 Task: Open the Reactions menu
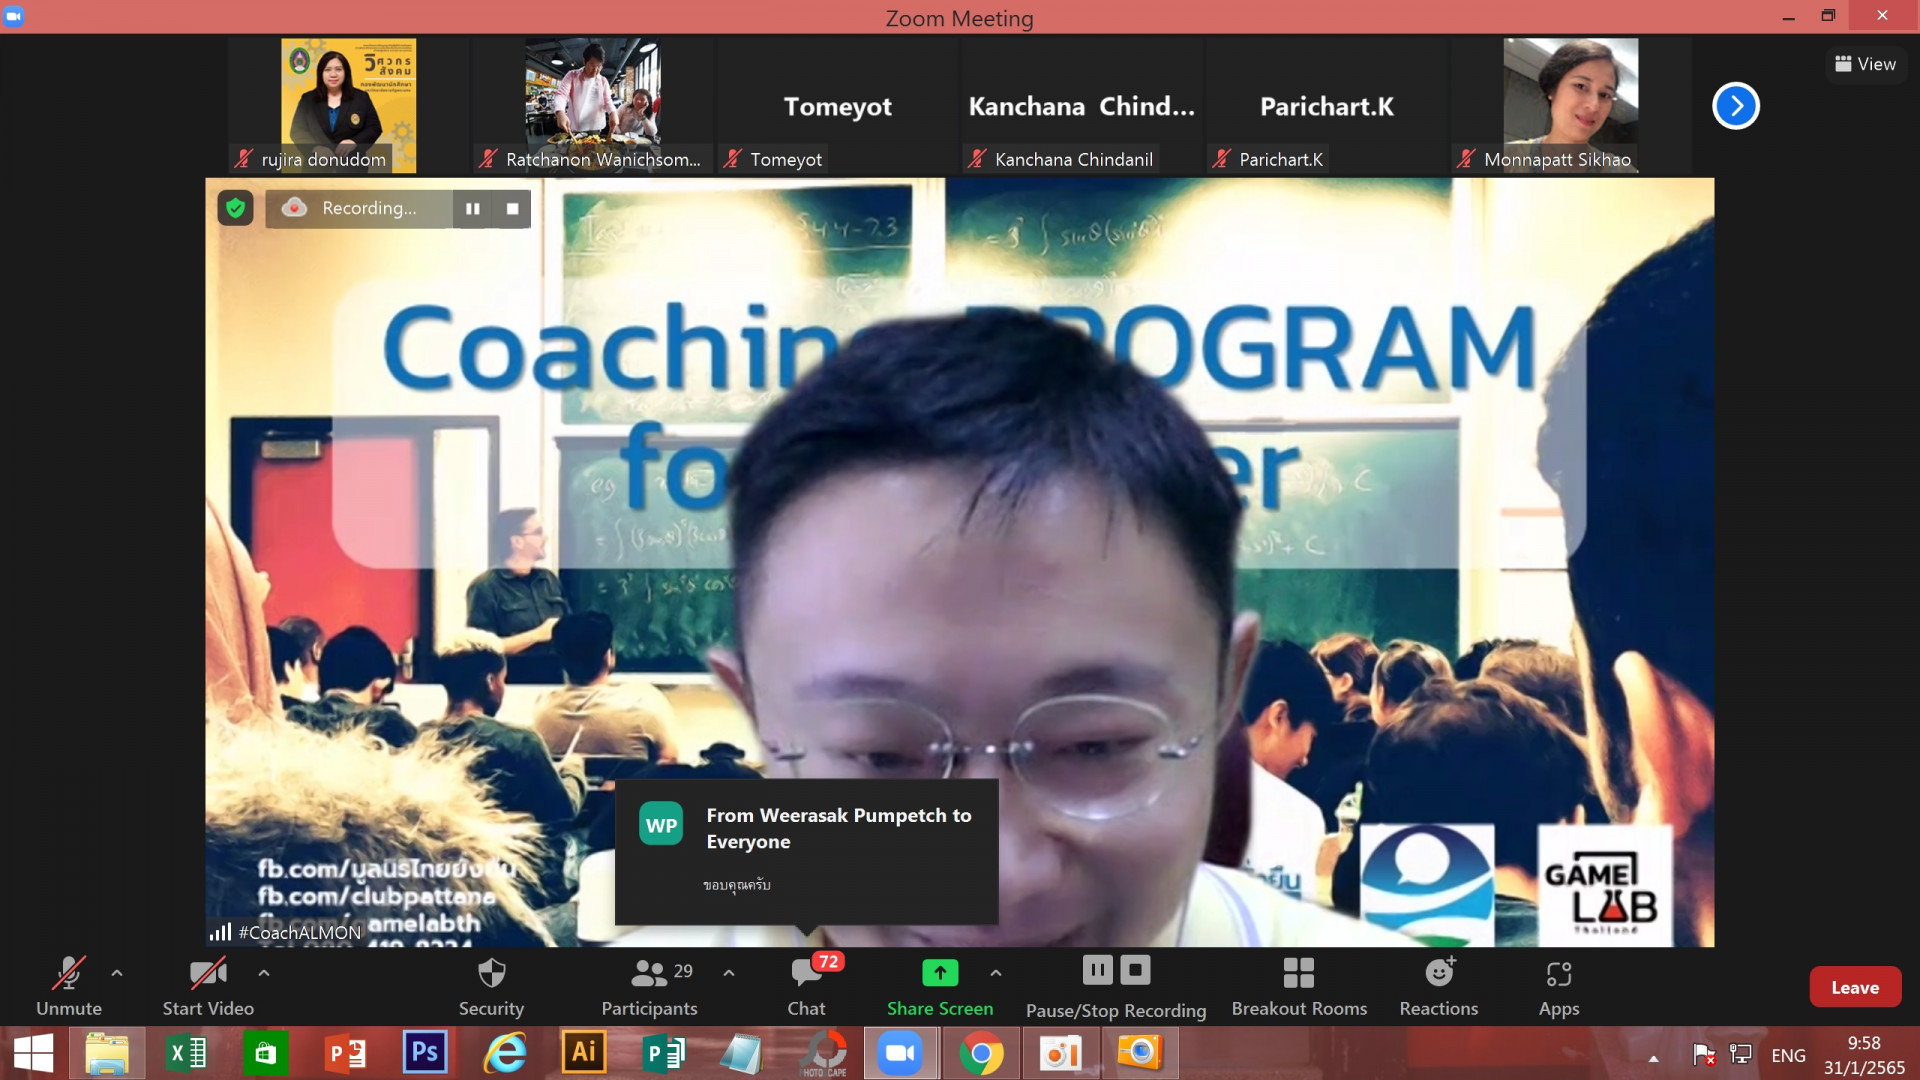1438,986
